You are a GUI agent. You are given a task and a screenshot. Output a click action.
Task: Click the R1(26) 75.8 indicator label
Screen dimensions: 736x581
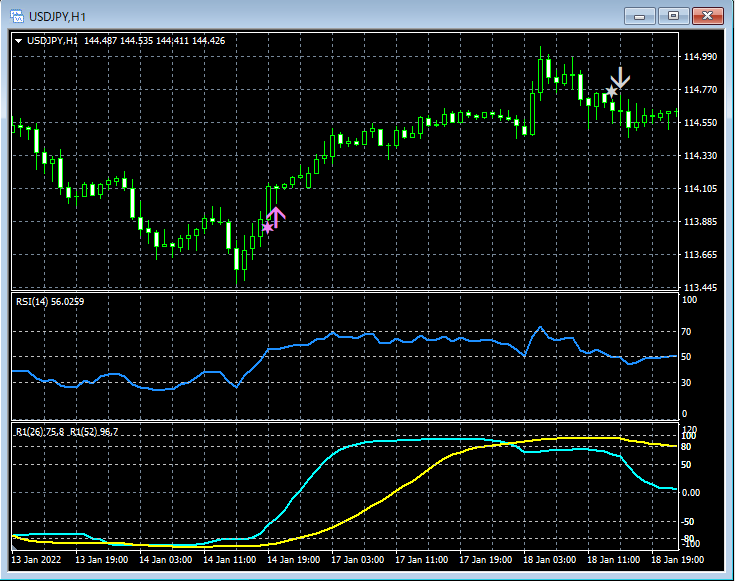(40, 432)
